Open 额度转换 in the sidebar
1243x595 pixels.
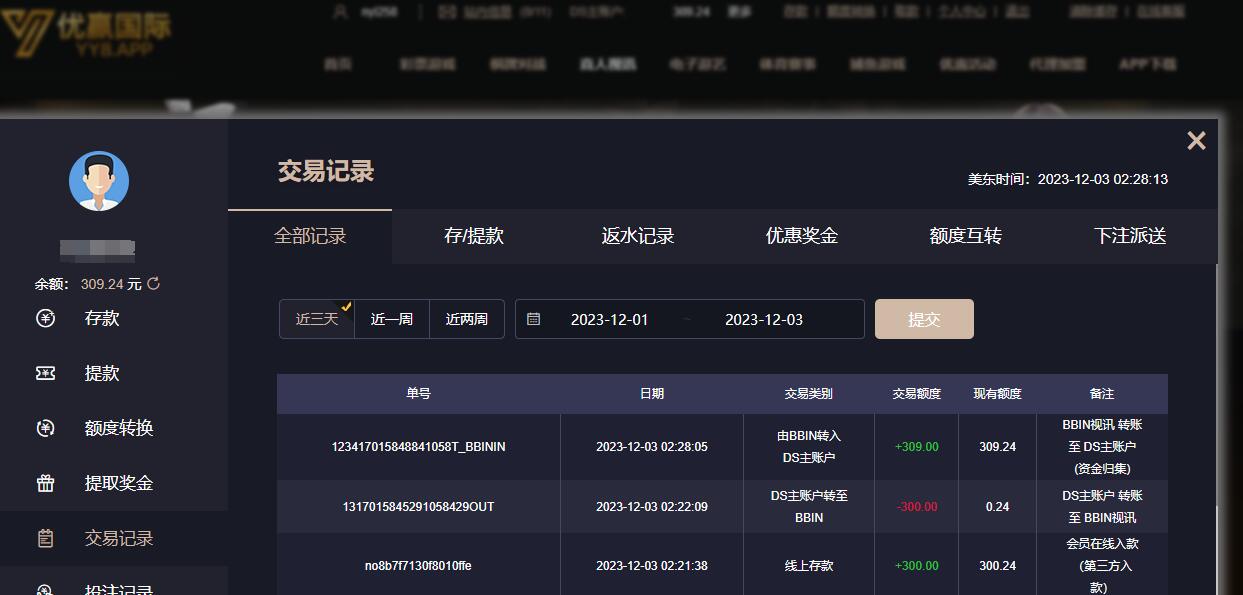pyautogui.click(x=119, y=428)
